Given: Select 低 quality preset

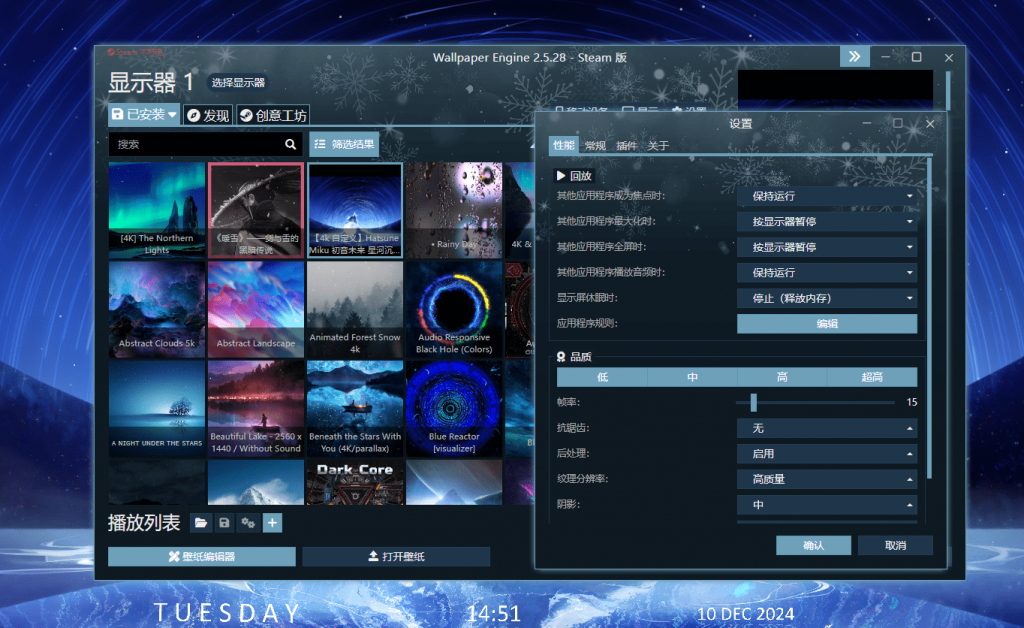Looking at the screenshot, I should point(602,377).
